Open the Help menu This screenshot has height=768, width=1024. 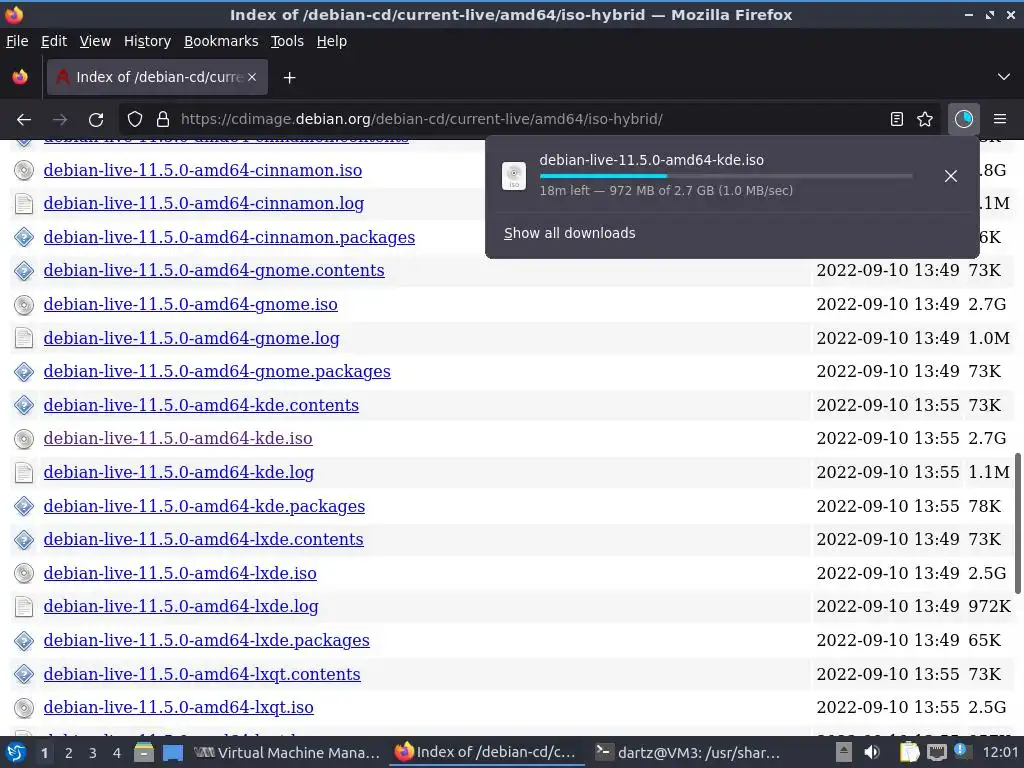[332, 41]
